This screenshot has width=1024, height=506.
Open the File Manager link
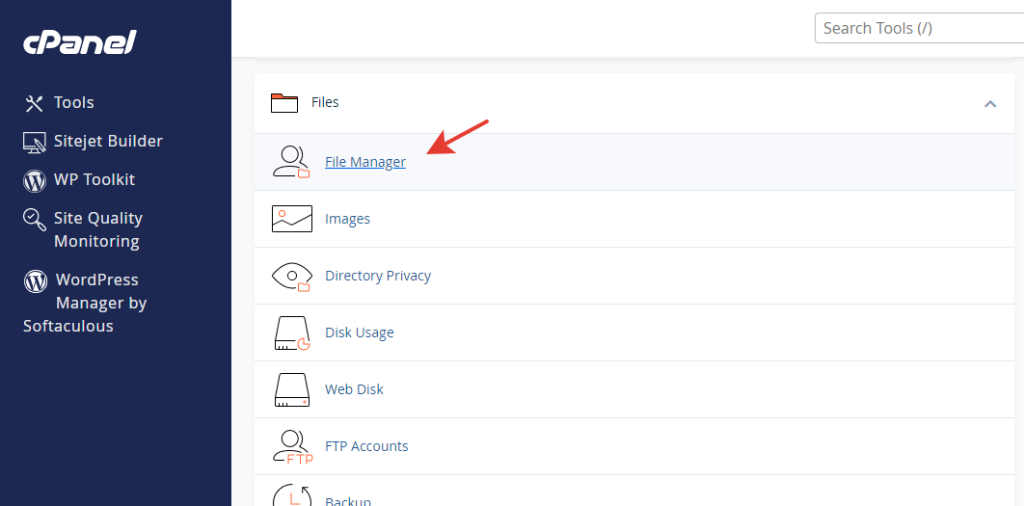tap(365, 162)
